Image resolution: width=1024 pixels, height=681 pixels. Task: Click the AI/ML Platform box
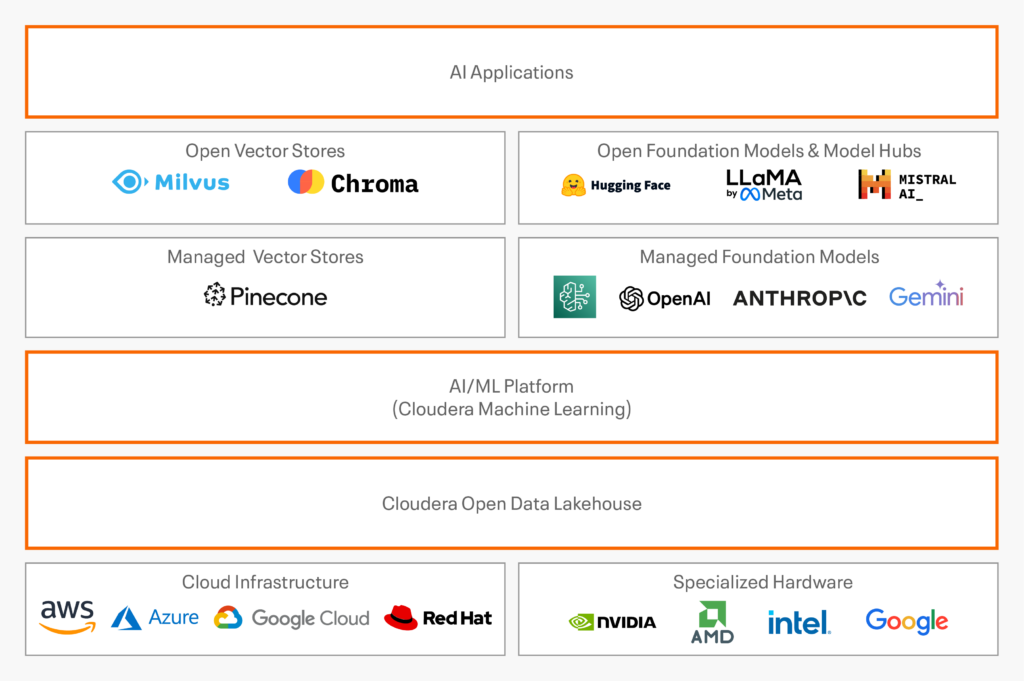(x=511, y=397)
